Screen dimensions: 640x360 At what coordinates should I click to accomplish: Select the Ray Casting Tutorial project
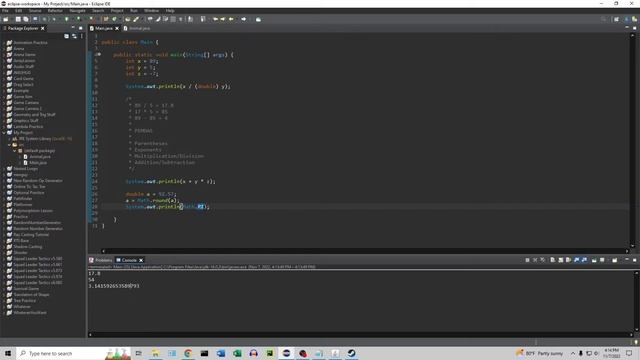31,235
